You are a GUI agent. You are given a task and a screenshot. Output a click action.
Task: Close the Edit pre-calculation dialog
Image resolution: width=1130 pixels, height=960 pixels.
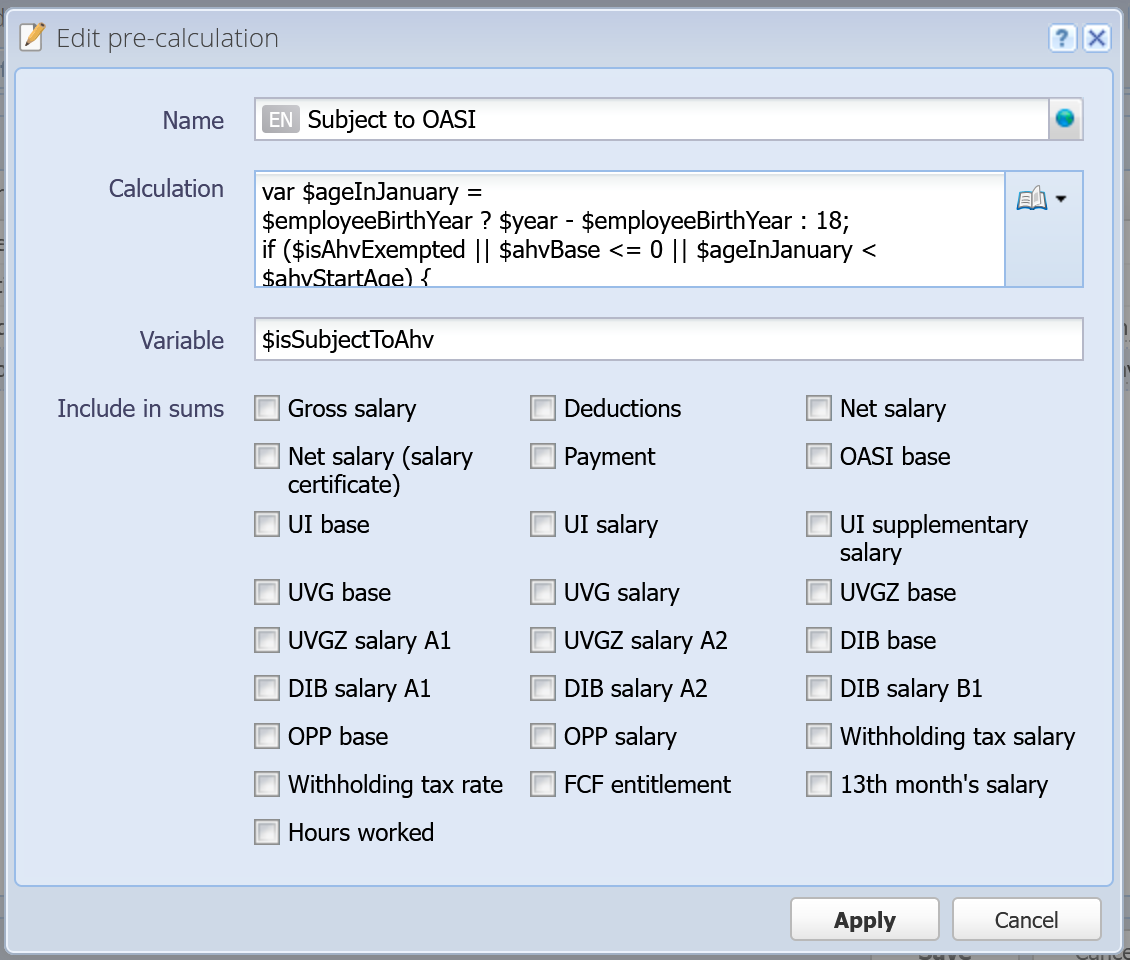pos(1097,37)
